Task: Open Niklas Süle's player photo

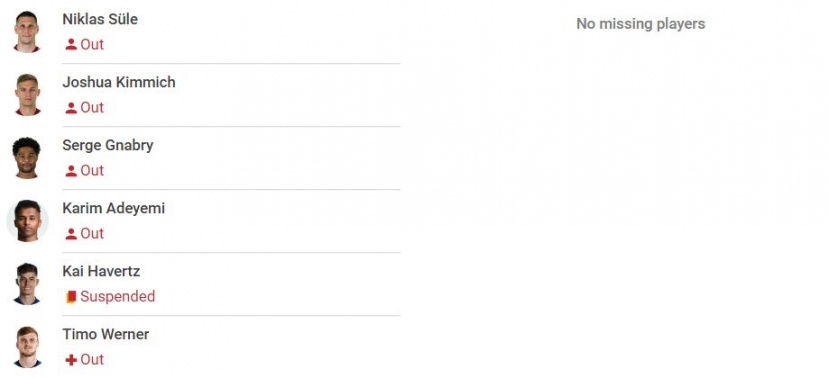Action: [26, 32]
